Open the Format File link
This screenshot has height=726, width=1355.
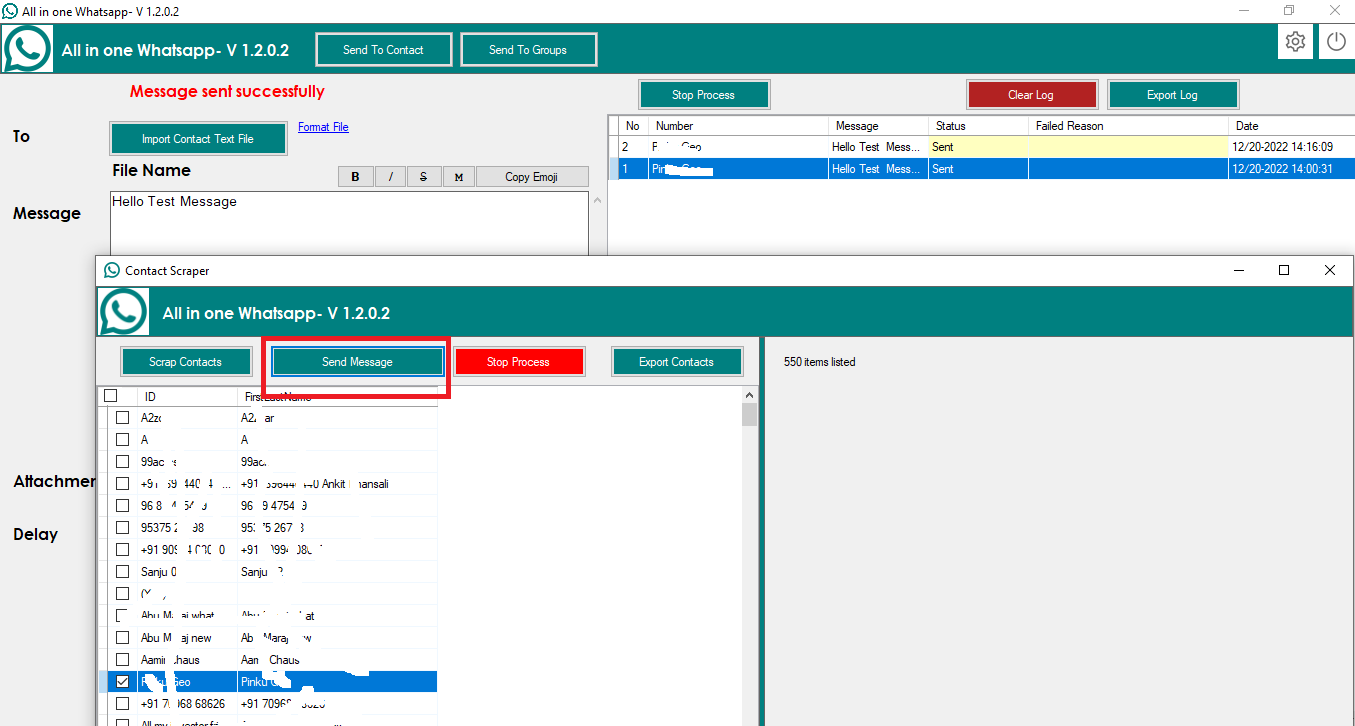[323, 127]
